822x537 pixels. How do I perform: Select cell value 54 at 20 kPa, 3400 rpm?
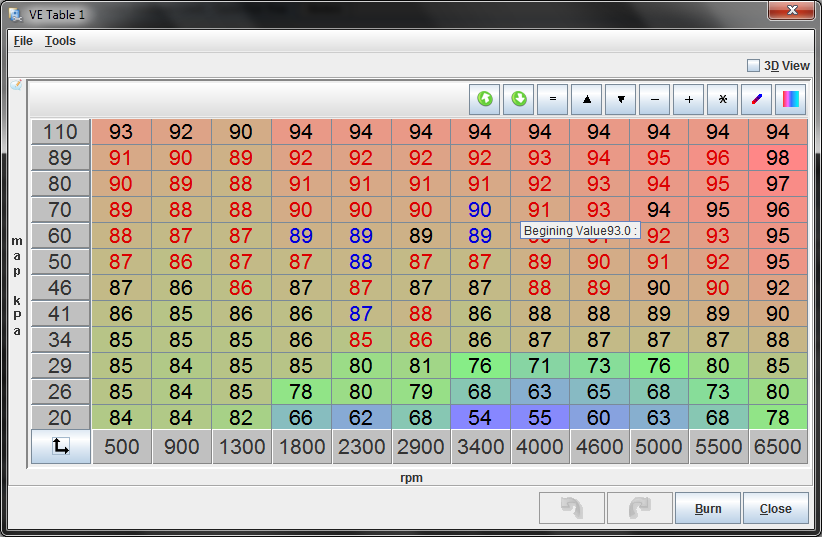(481, 418)
